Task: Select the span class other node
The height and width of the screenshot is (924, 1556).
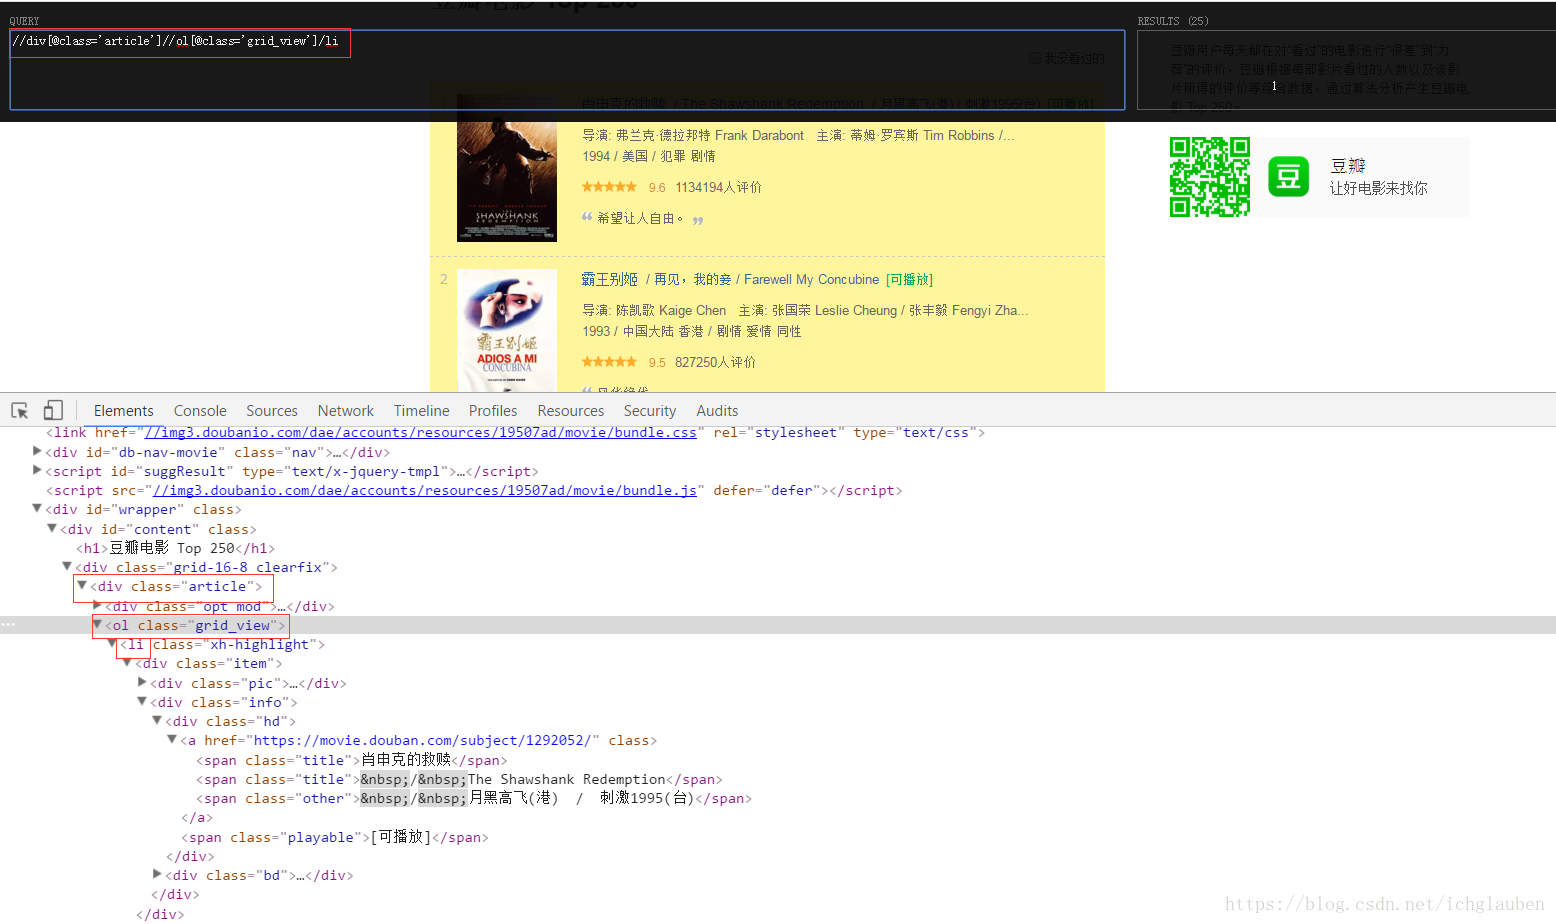Action: tap(474, 798)
